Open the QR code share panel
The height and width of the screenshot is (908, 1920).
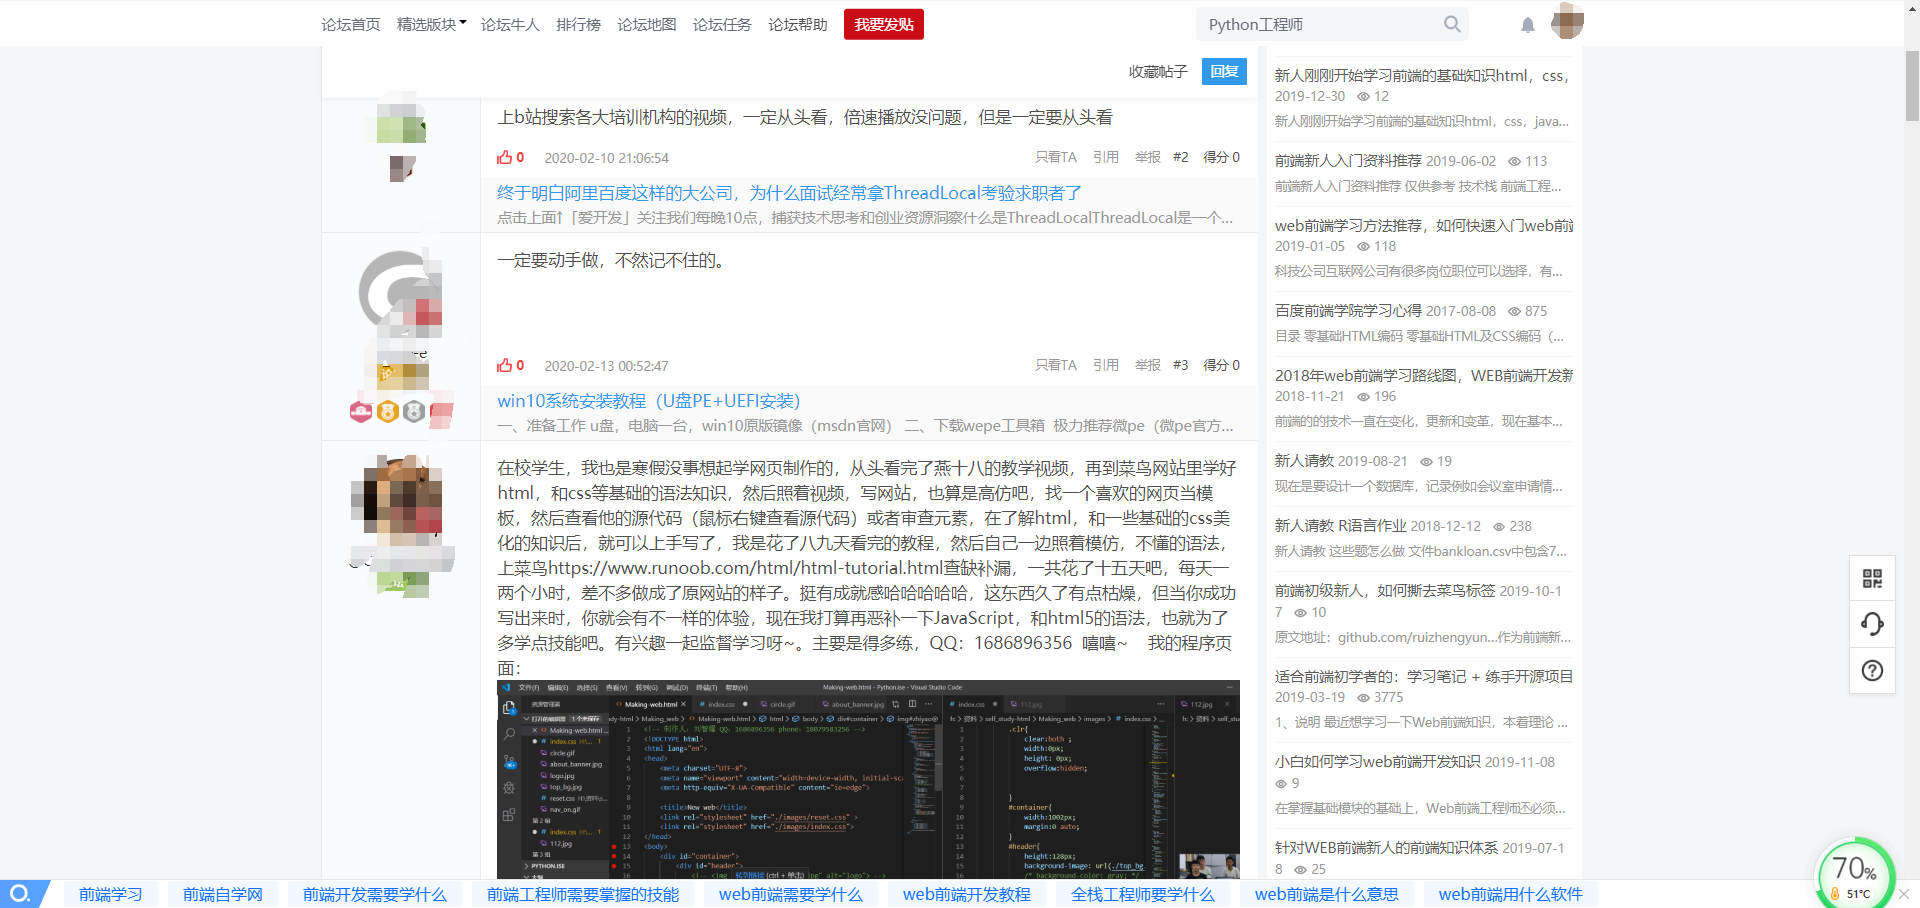click(x=1871, y=578)
